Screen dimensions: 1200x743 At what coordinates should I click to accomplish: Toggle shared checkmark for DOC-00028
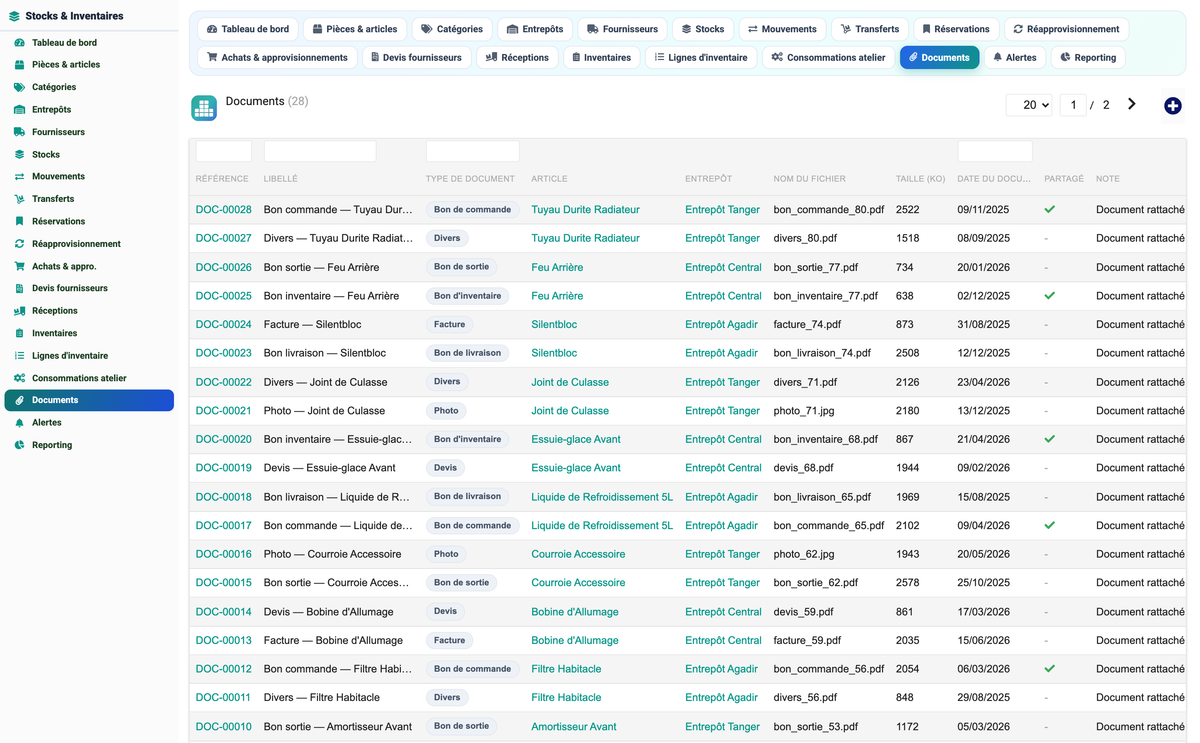(x=1050, y=210)
